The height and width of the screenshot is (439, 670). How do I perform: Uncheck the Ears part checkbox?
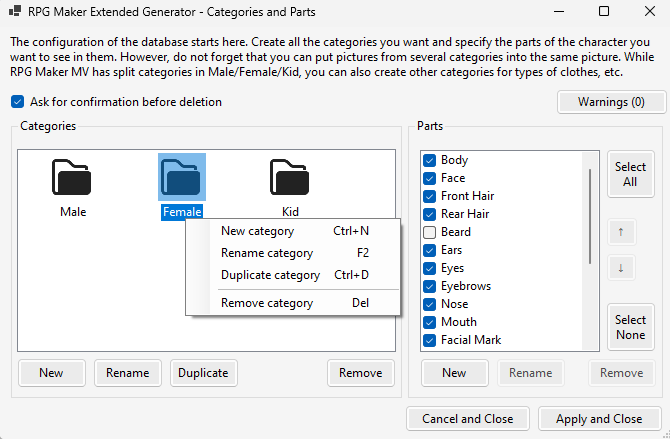(429, 250)
